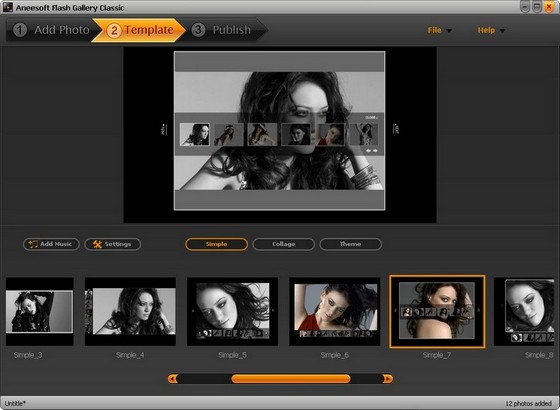Screen dimensions: 560x410
Task: Switch to the Theme template category
Action: click(x=350, y=244)
